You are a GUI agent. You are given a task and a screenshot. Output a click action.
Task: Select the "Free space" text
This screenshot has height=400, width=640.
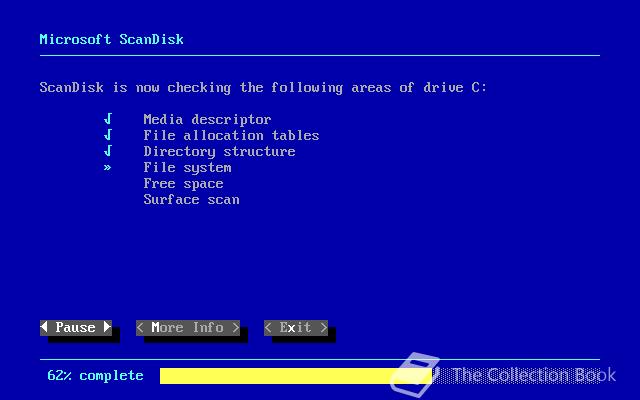(x=183, y=184)
